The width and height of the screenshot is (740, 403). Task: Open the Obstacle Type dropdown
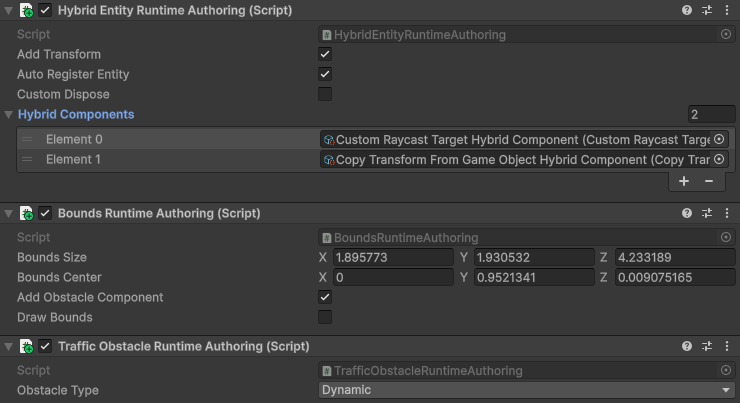526,390
